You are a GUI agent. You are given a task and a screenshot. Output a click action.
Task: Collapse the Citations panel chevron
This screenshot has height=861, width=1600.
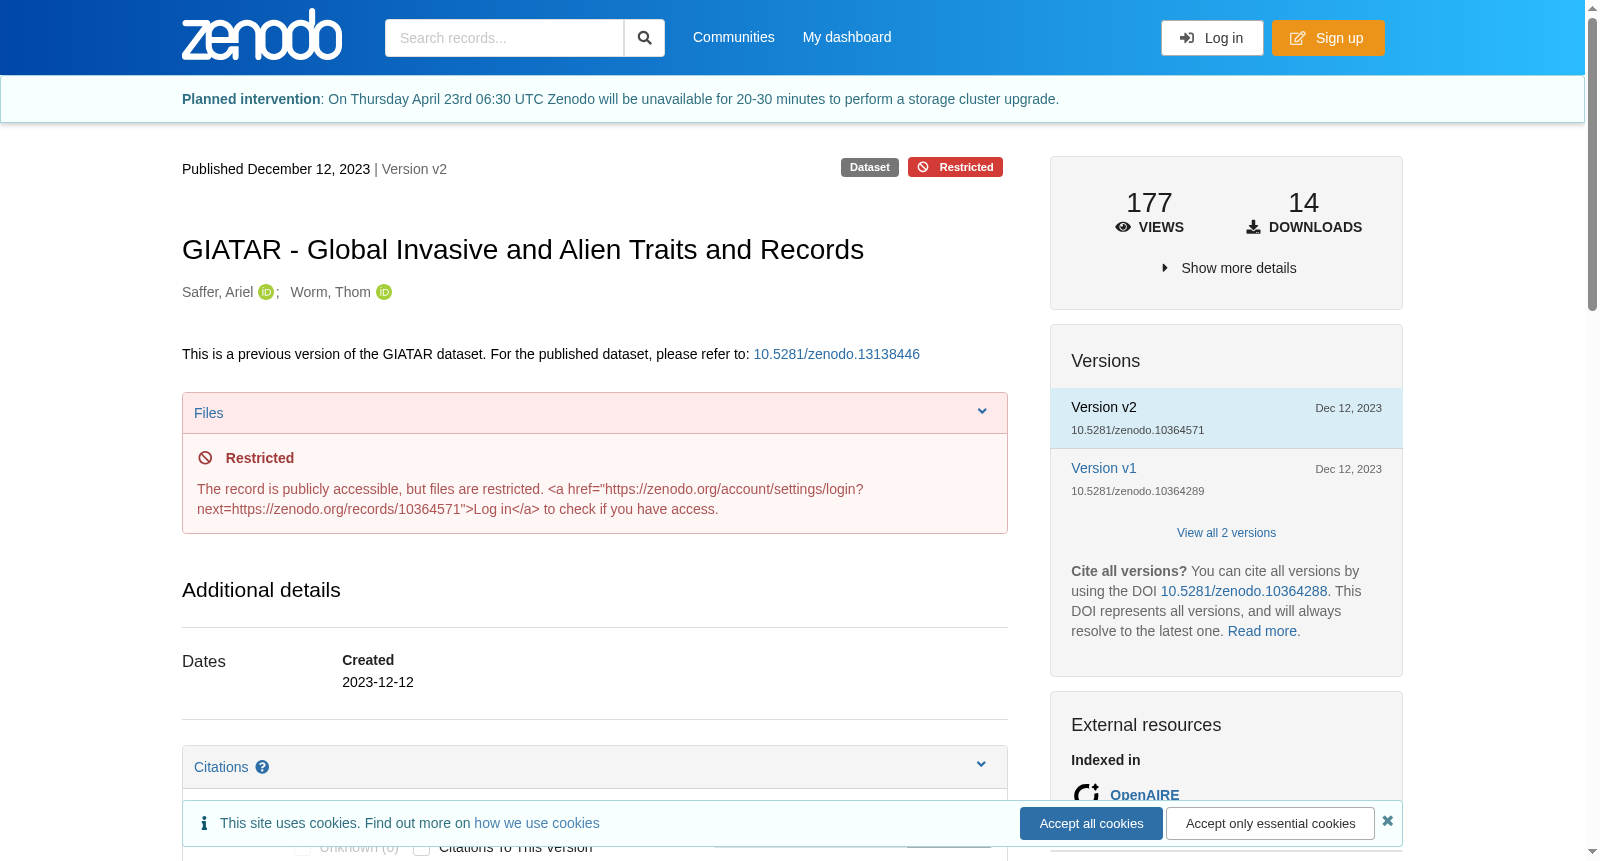[981, 765]
